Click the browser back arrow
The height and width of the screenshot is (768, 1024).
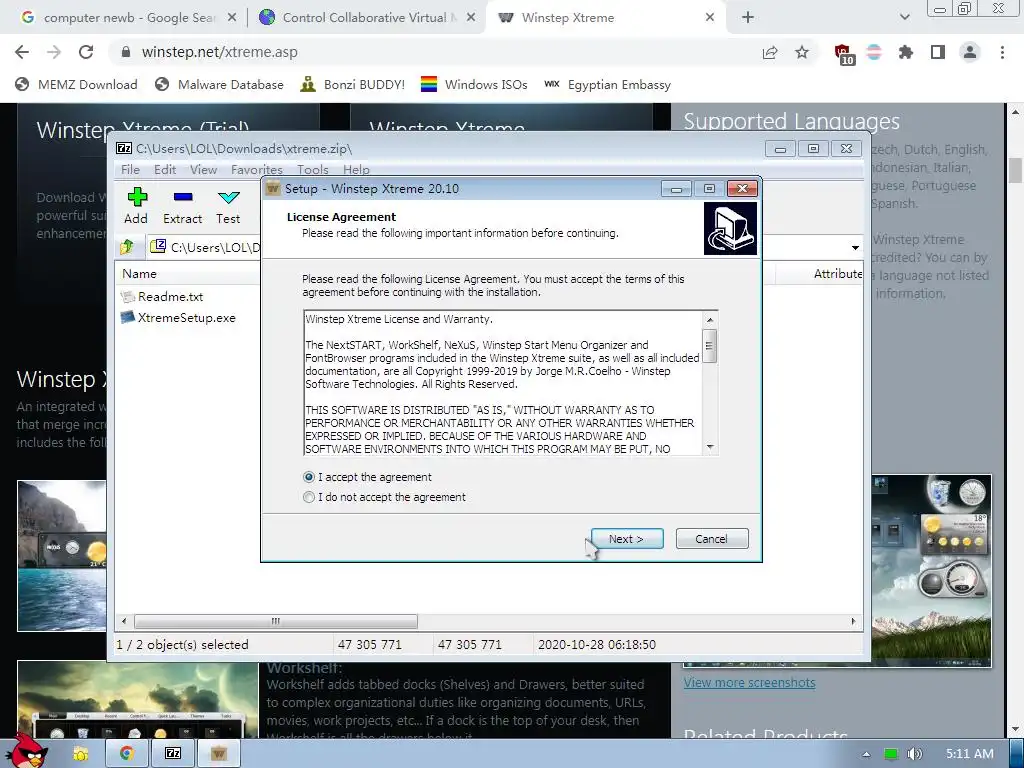(22, 52)
